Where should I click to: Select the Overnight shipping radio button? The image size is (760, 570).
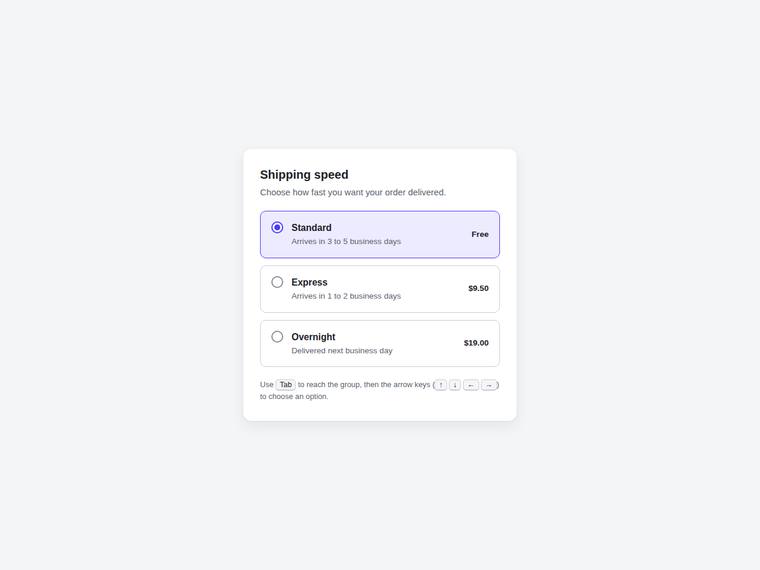pos(277,337)
